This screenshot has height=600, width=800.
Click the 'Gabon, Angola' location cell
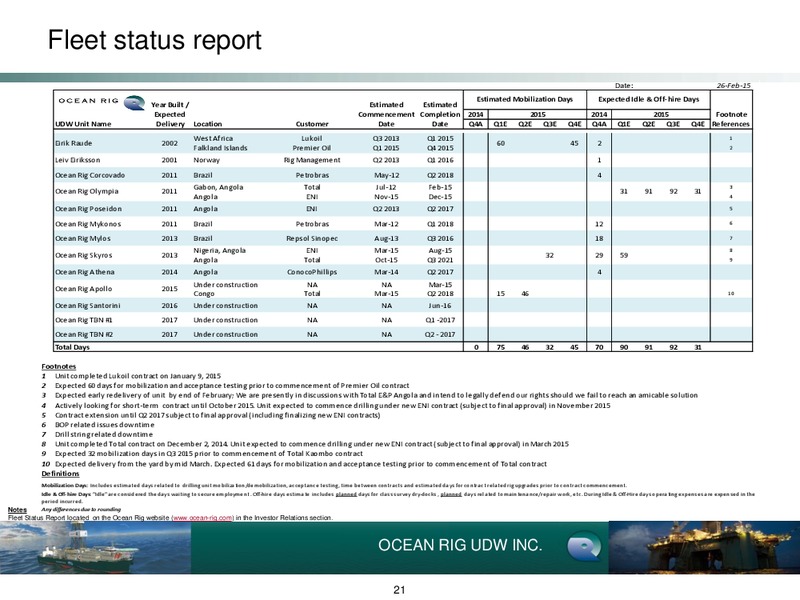pos(218,187)
